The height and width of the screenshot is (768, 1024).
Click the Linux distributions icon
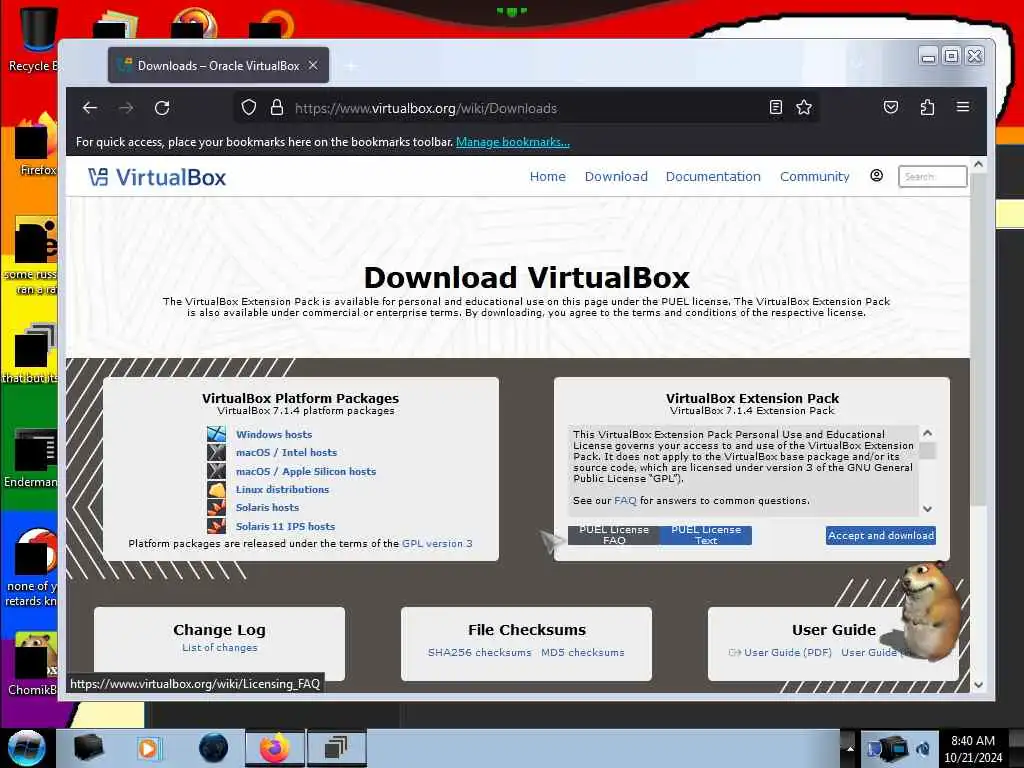pos(216,489)
